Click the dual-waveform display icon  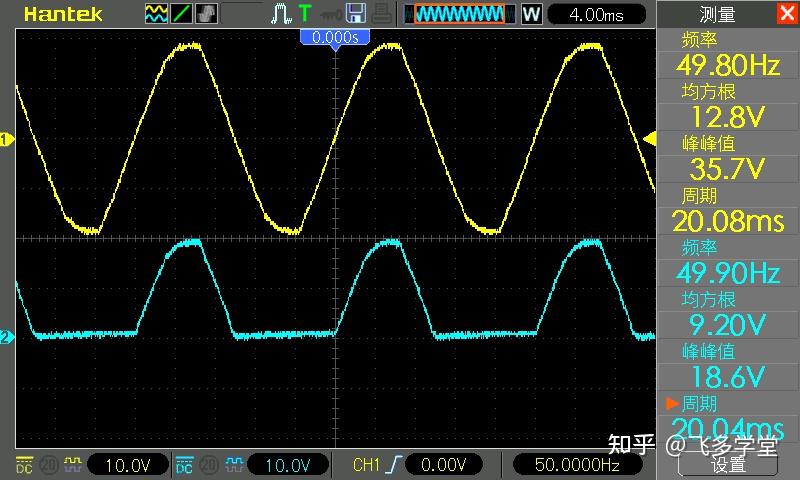coord(156,14)
